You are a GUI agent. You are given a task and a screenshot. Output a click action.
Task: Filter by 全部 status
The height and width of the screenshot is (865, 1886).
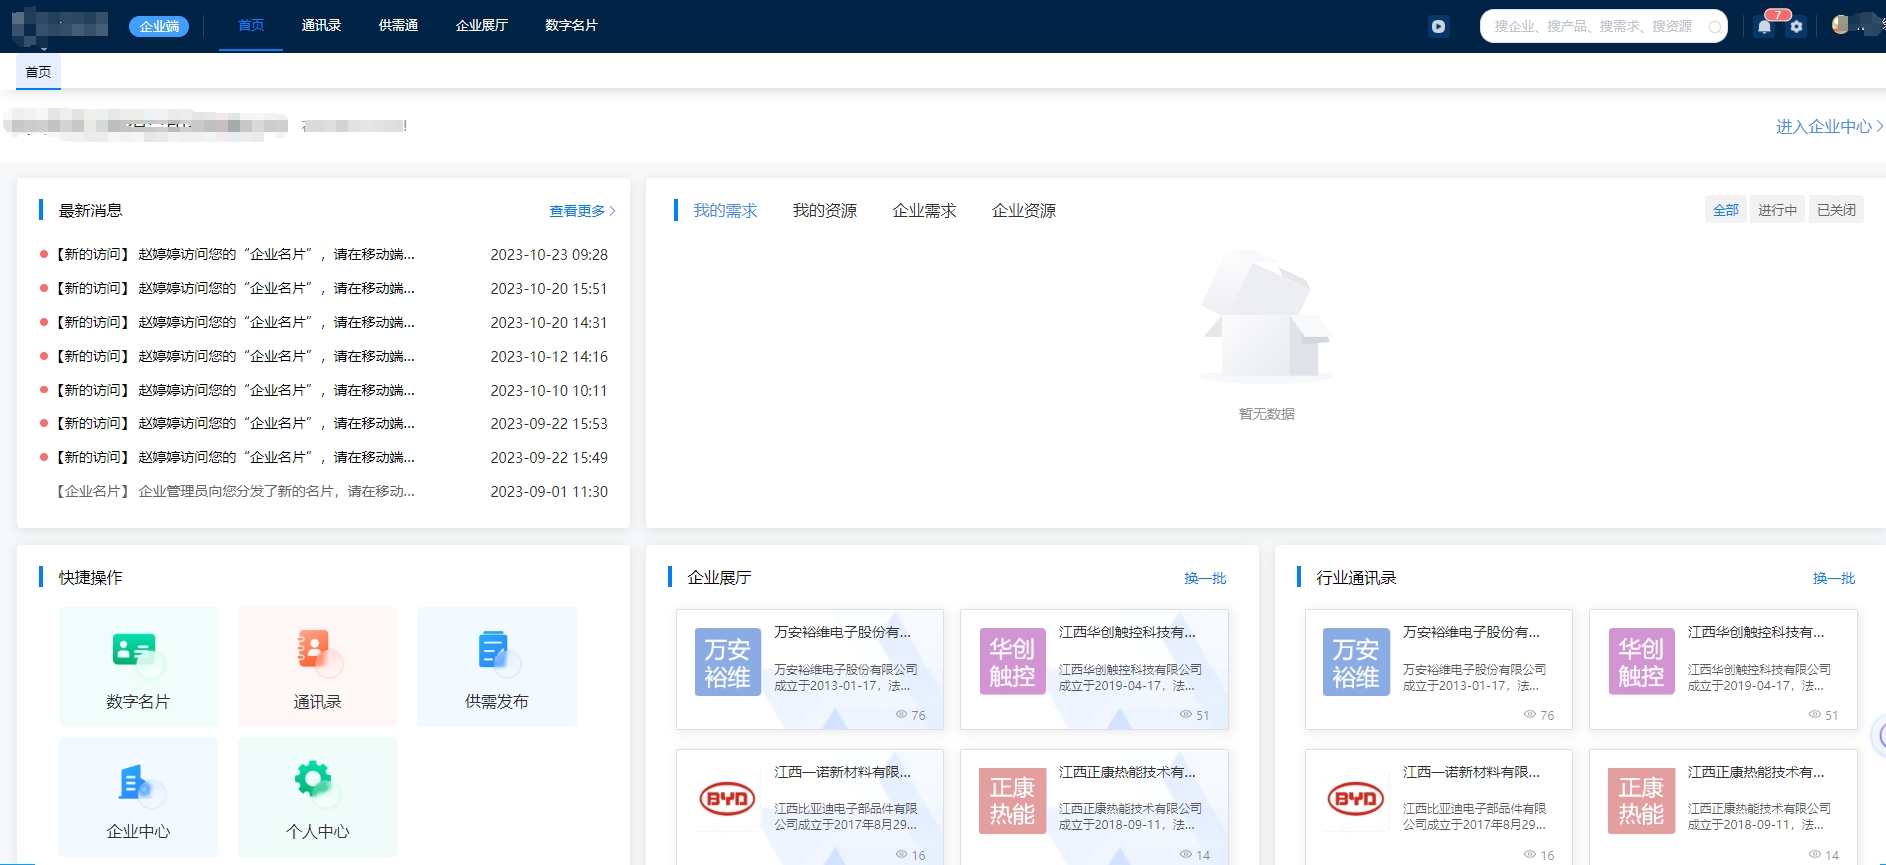coord(1726,210)
